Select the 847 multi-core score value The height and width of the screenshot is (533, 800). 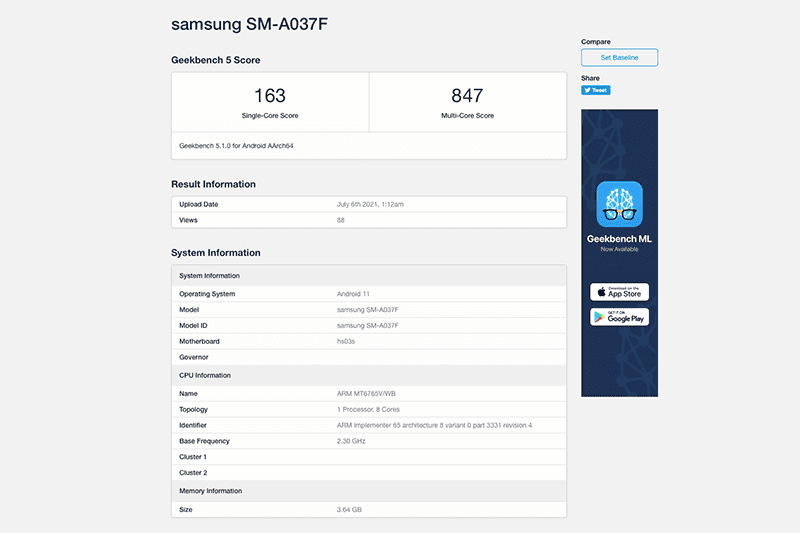(x=467, y=96)
